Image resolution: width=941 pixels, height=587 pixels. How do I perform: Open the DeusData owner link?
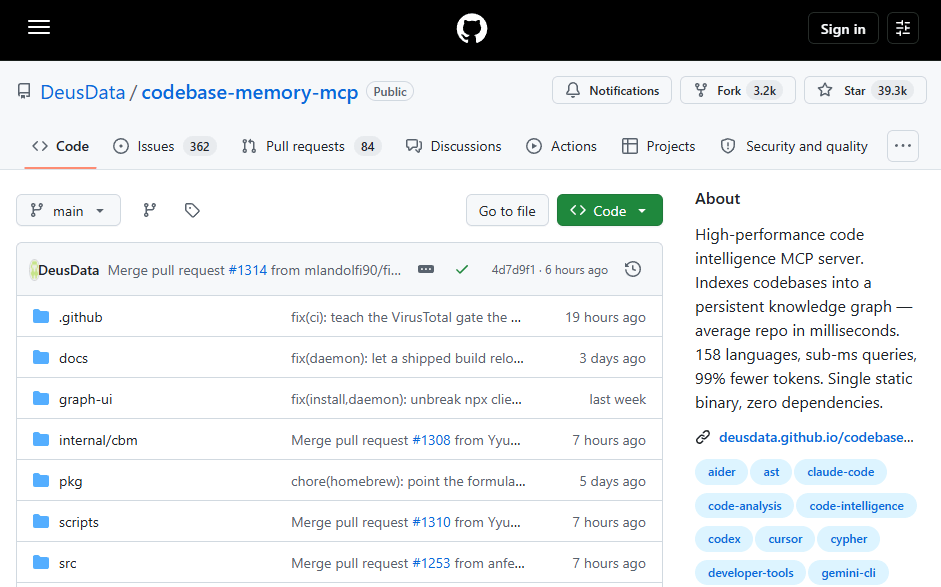point(83,92)
